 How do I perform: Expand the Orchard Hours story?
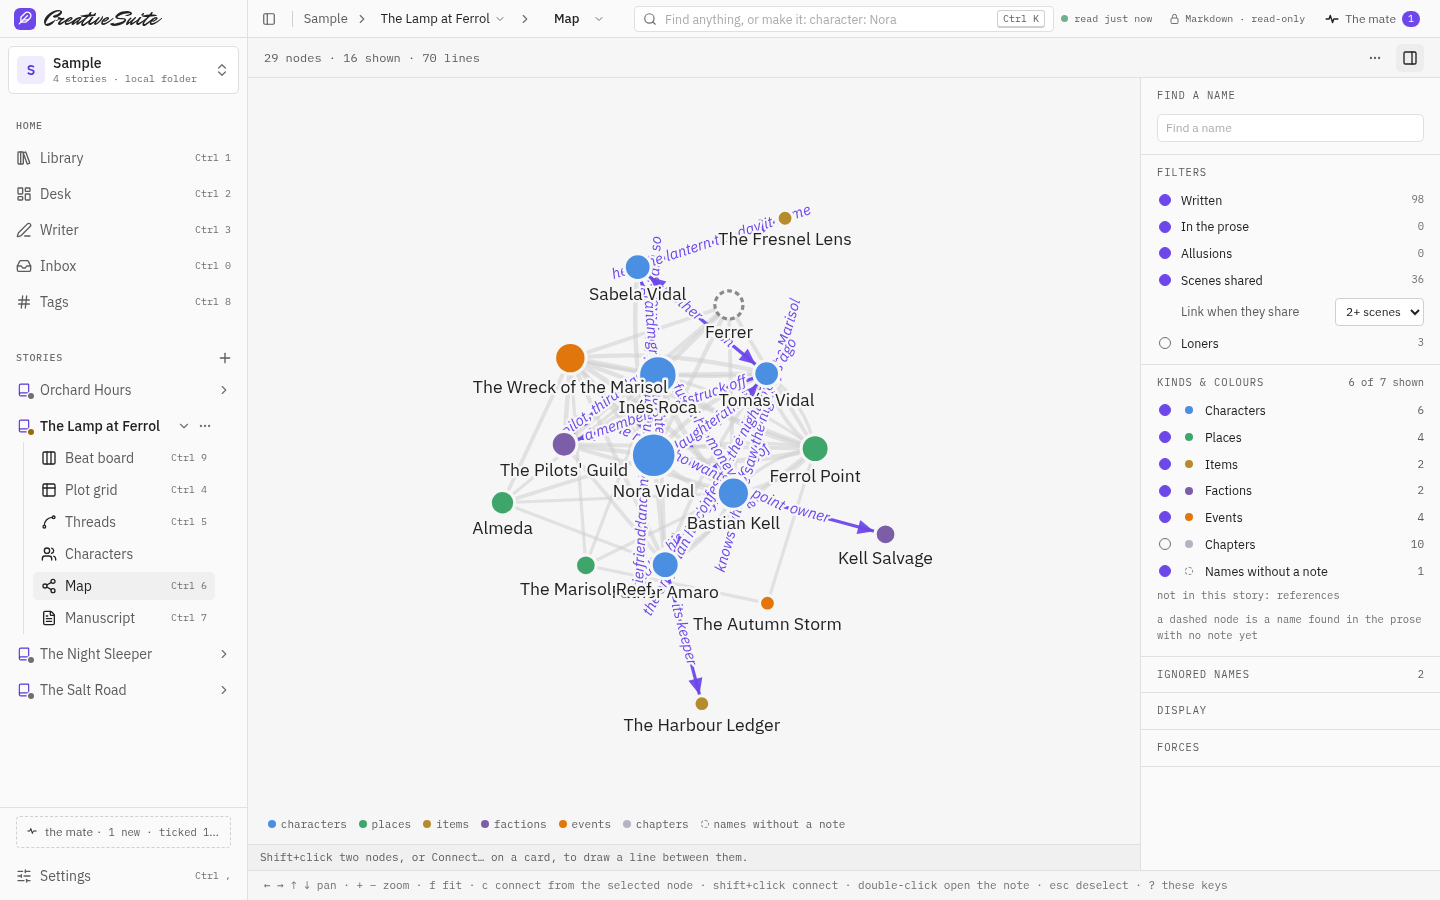tap(224, 390)
